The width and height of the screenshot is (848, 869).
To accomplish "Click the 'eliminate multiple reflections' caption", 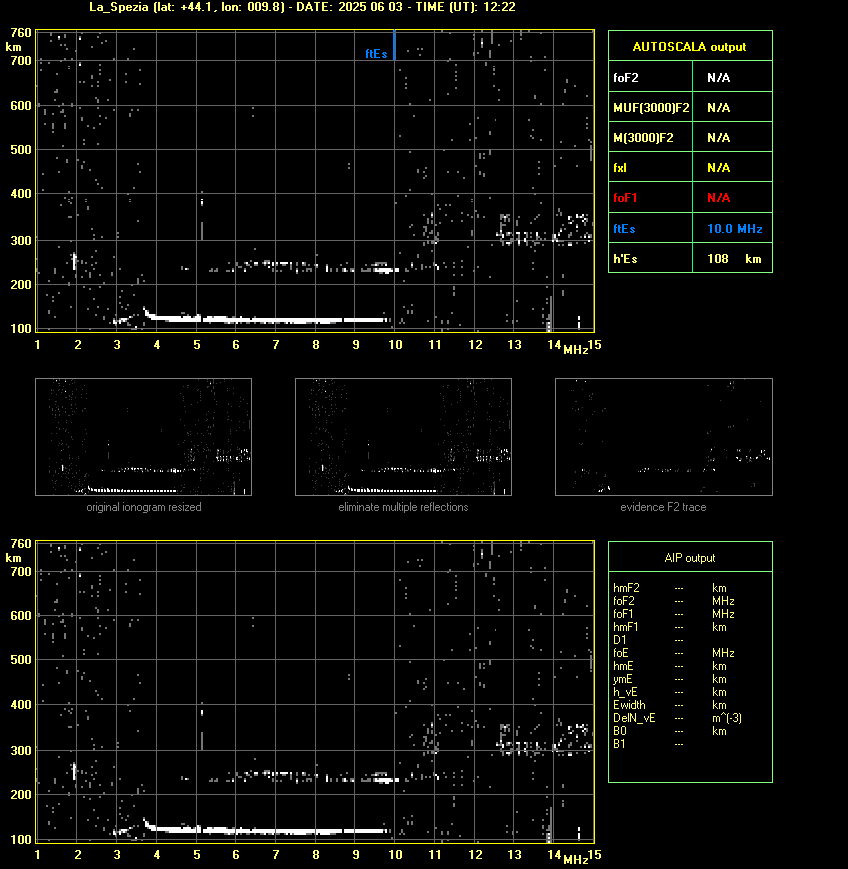I will pyautogui.click(x=403, y=507).
